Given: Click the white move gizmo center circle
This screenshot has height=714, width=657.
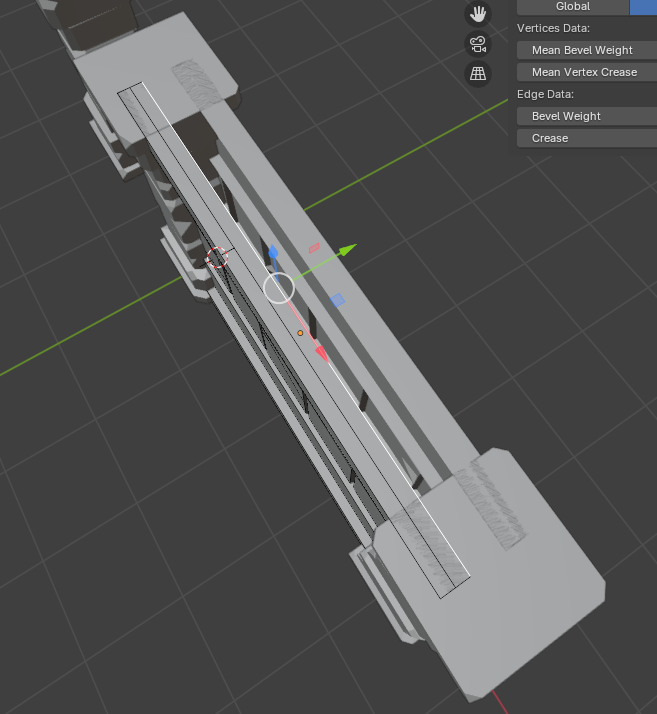Looking at the screenshot, I should pyautogui.click(x=279, y=288).
